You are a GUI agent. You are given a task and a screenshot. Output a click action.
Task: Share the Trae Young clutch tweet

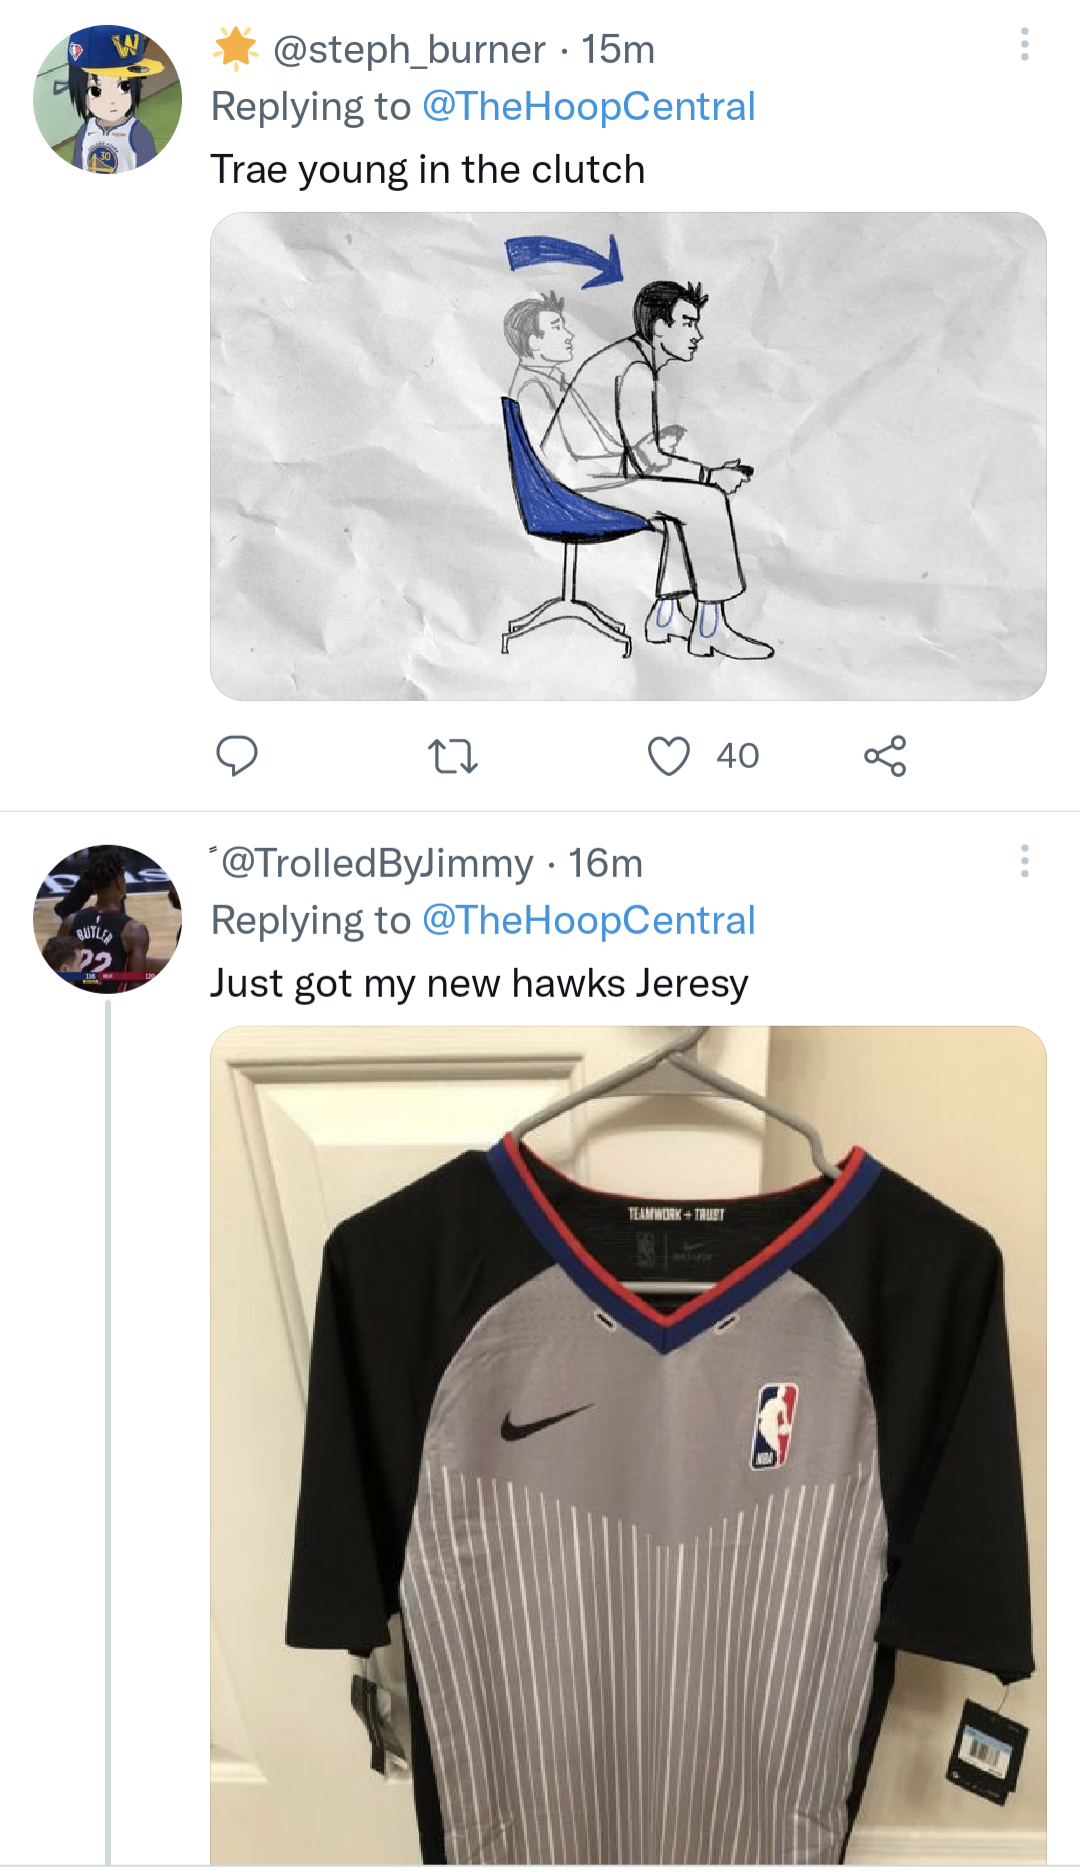[x=885, y=756]
